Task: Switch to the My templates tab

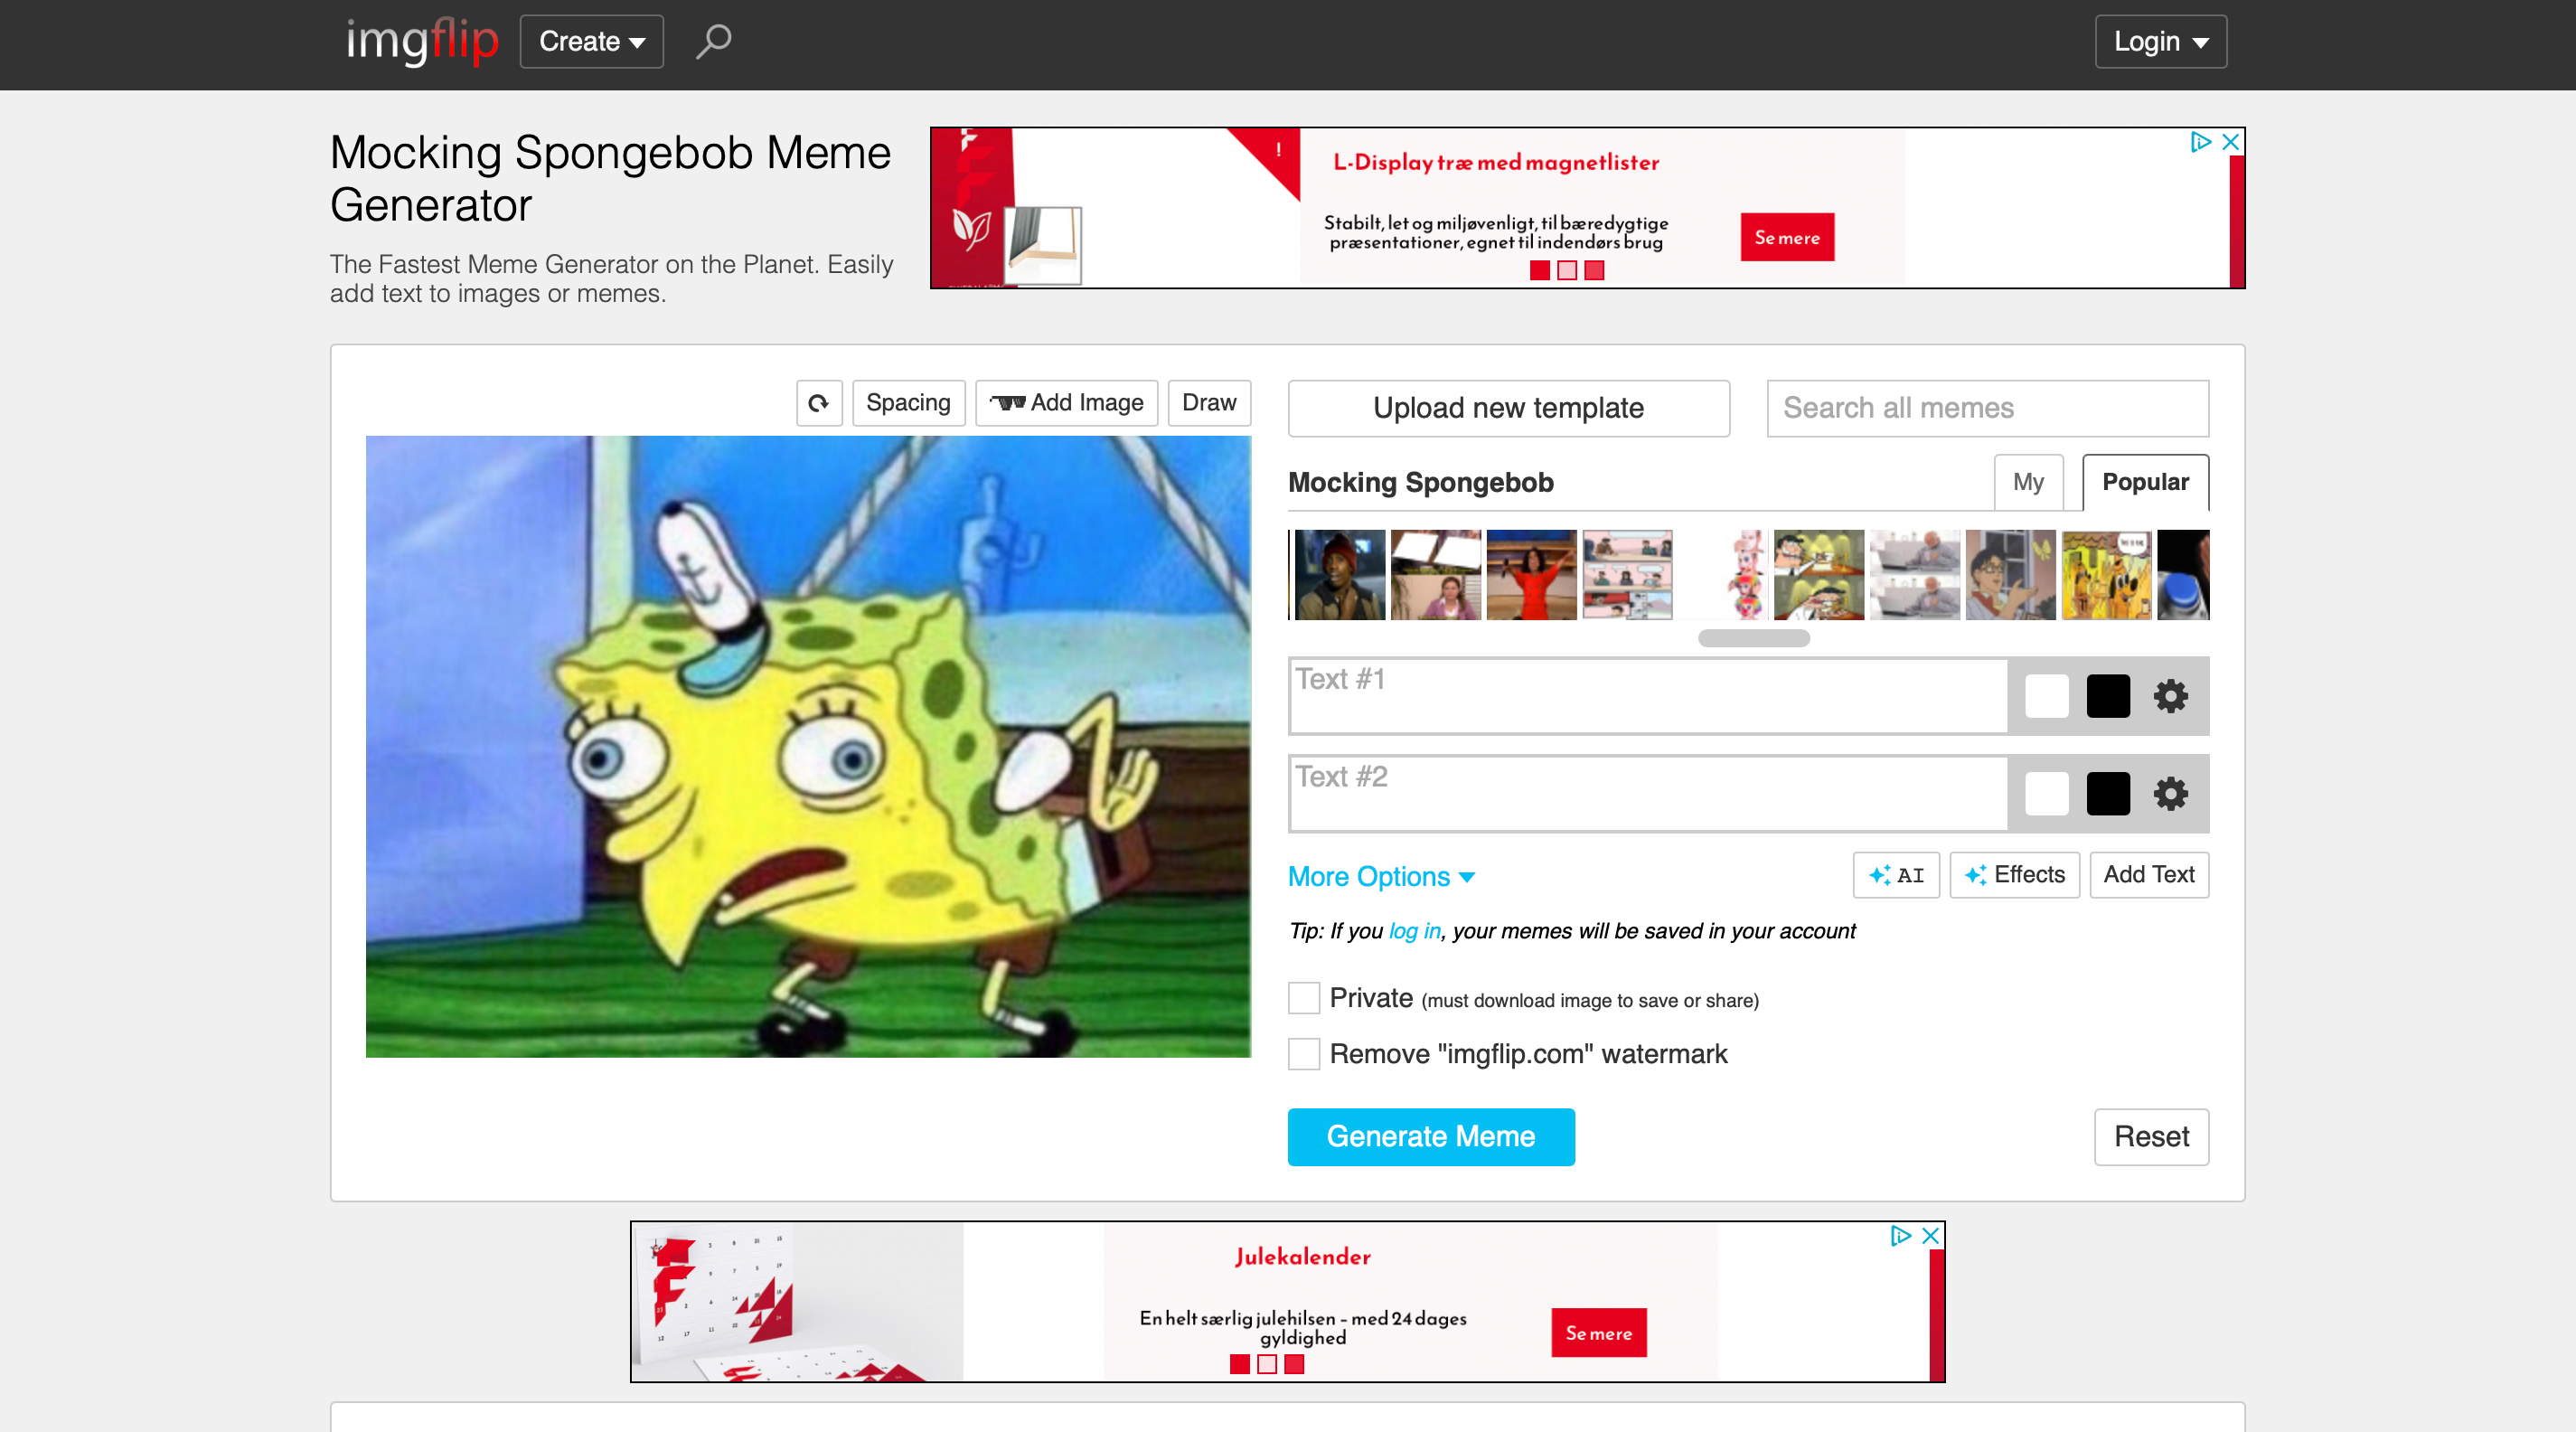Action: (x=2028, y=483)
